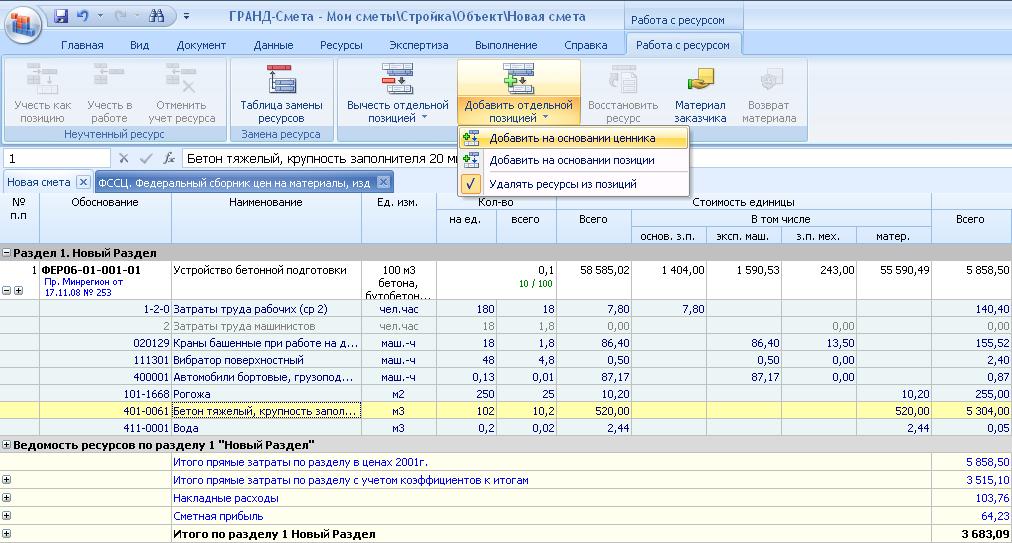The width and height of the screenshot is (1012, 543).
Task: Close the 'Новая смета' document tab
Action: 83,183
